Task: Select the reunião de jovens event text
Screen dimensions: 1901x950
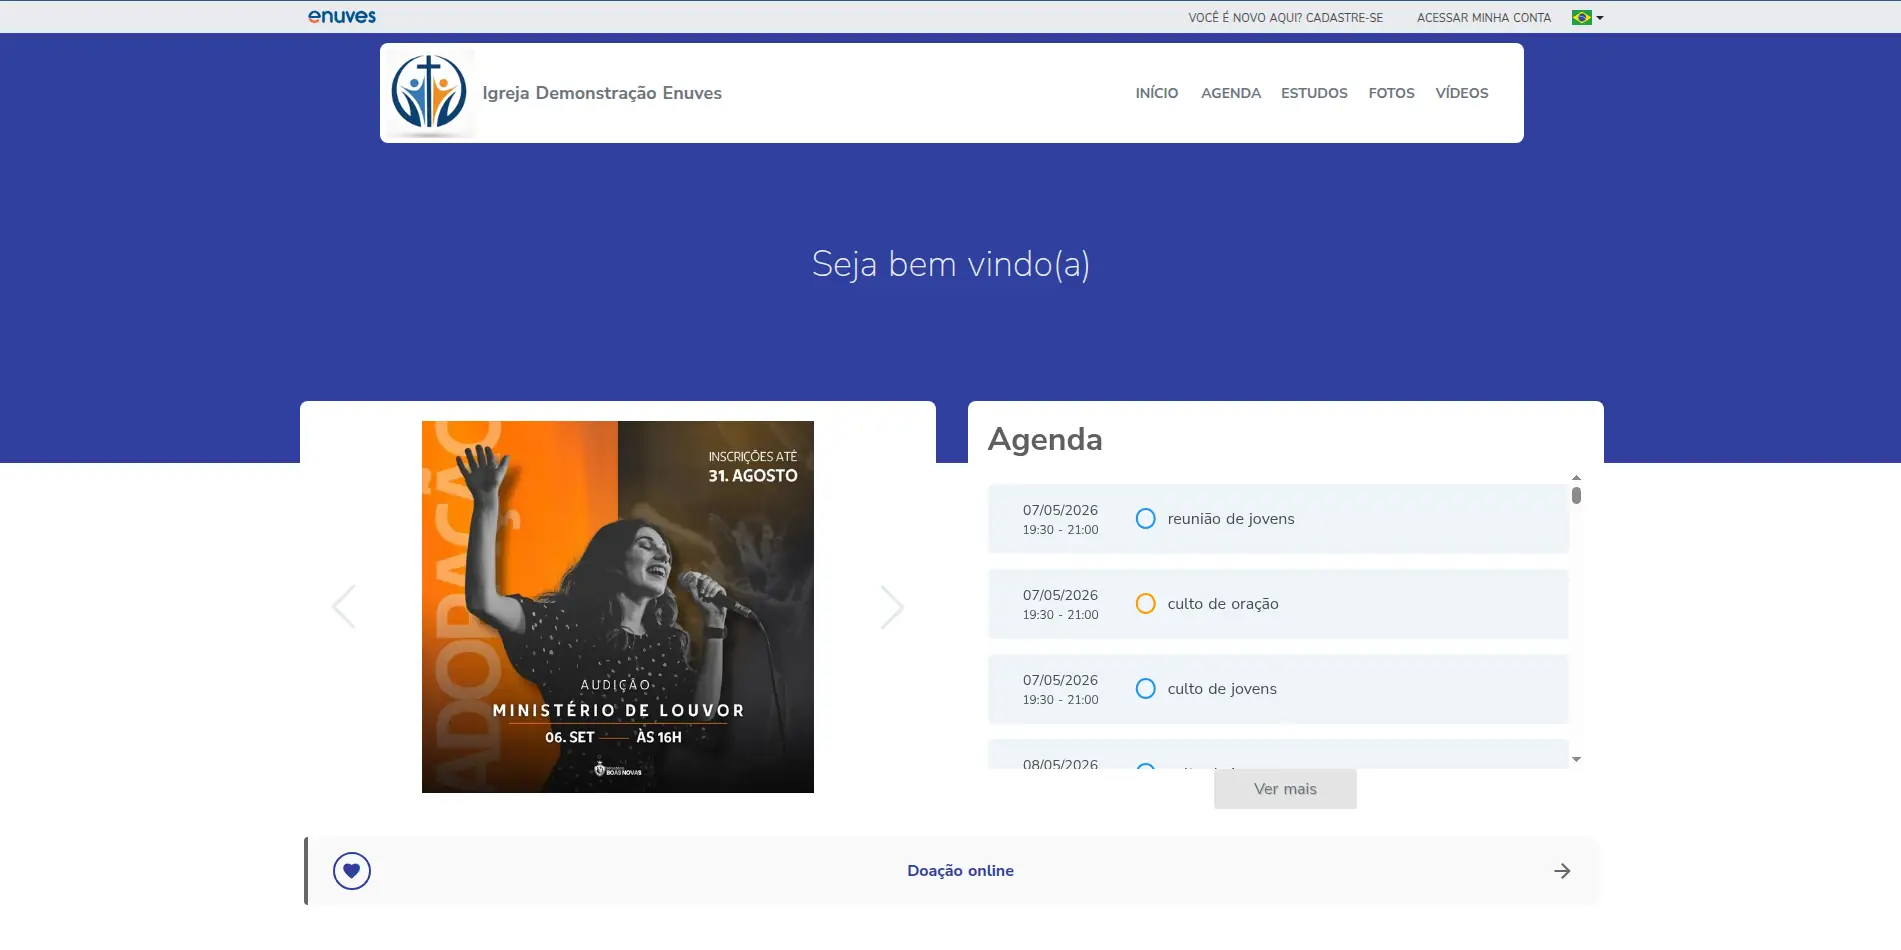Action: [x=1231, y=519]
